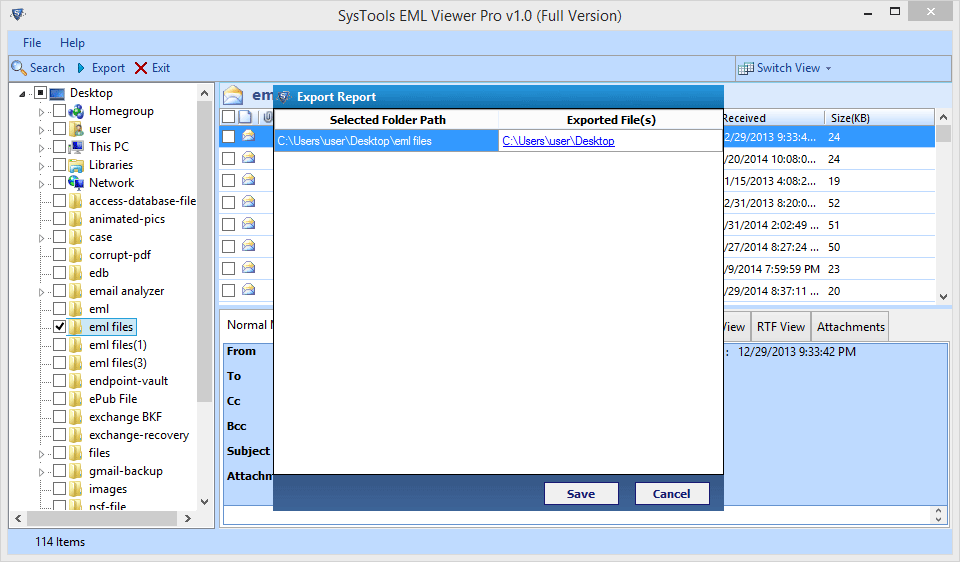Check the eml files(1) folder checkbox
This screenshot has height=562, width=960.
(x=59, y=345)
